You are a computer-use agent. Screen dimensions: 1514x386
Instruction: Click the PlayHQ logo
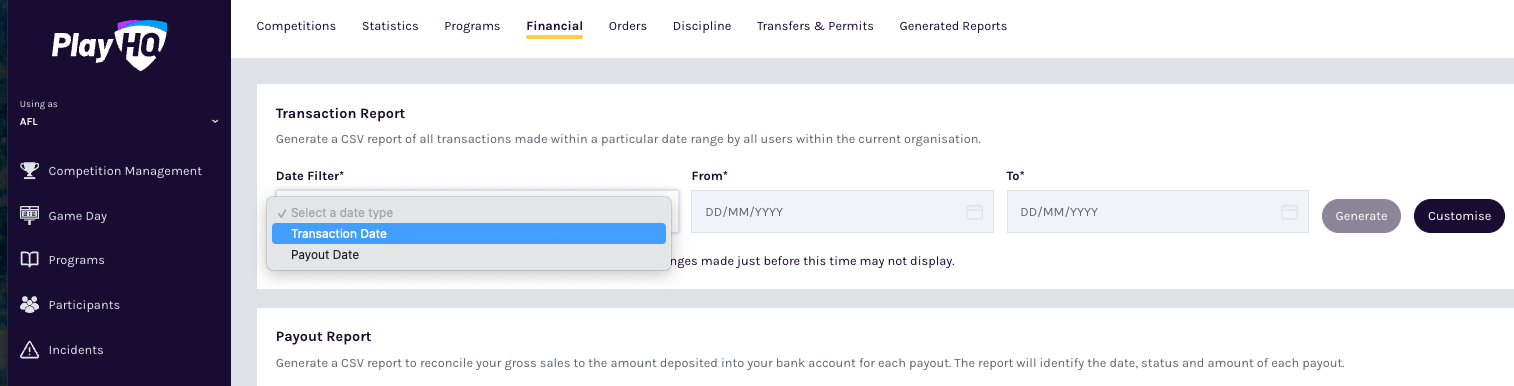tap(110, 45)
